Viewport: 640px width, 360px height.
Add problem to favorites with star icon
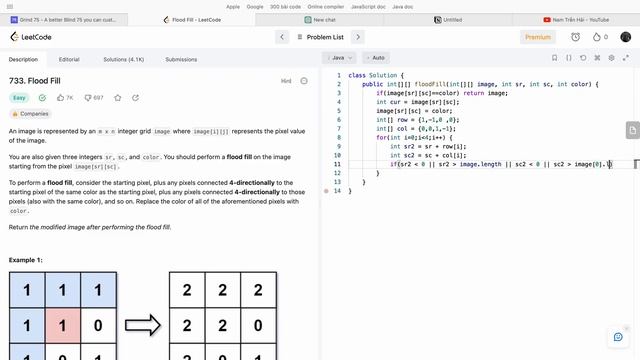(118, 98)
